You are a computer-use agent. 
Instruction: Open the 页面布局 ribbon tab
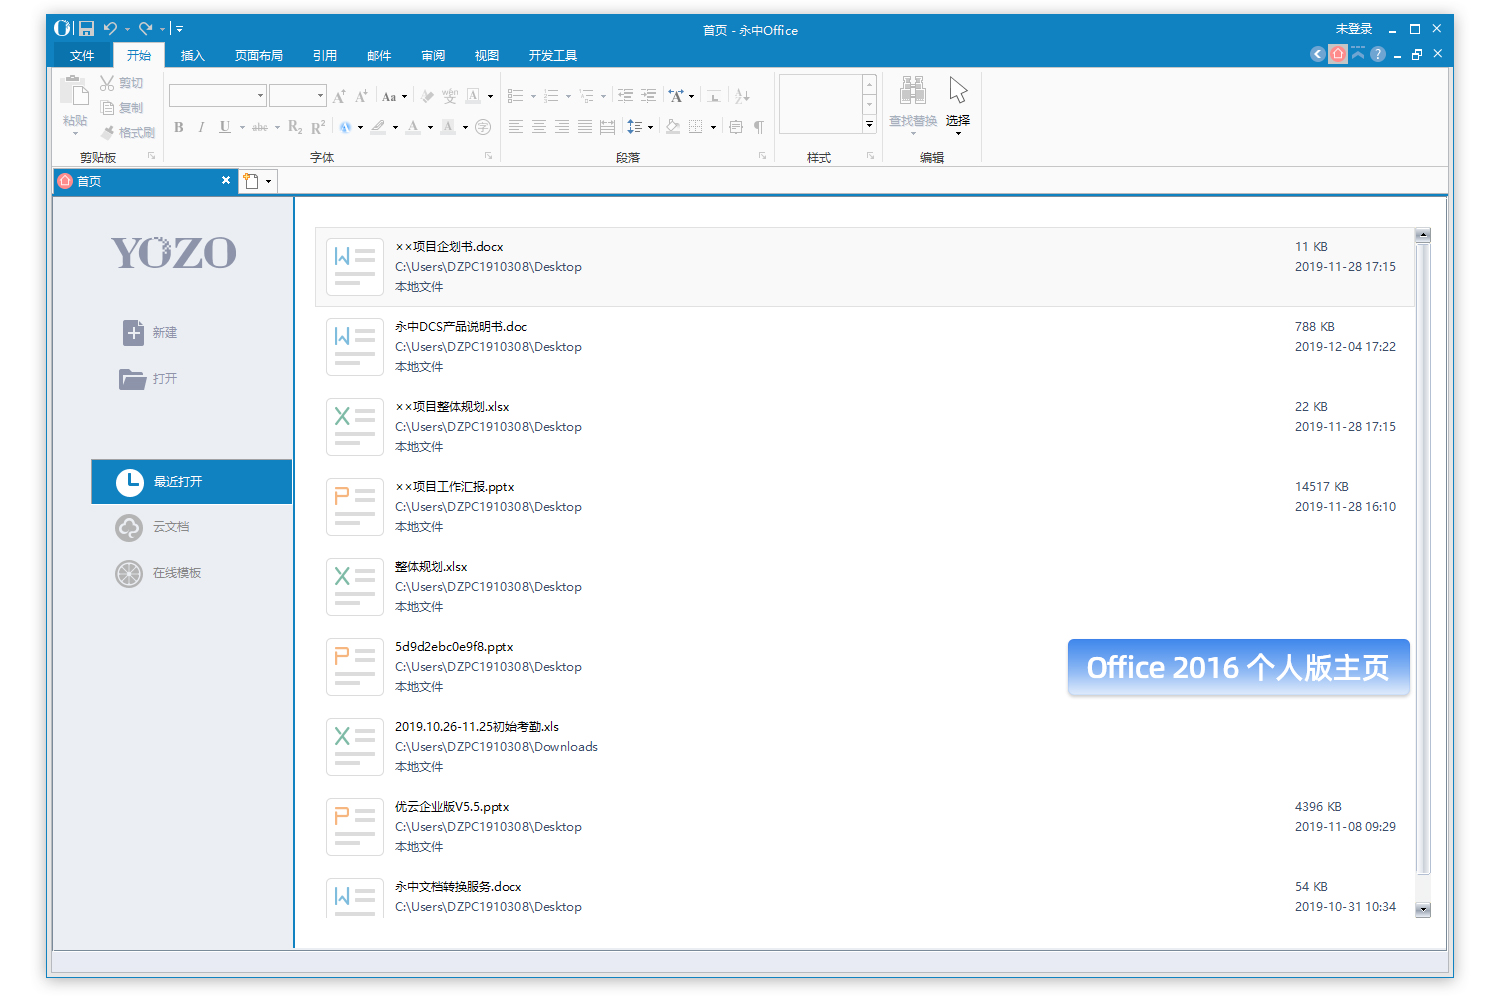(x=258, y=55)
